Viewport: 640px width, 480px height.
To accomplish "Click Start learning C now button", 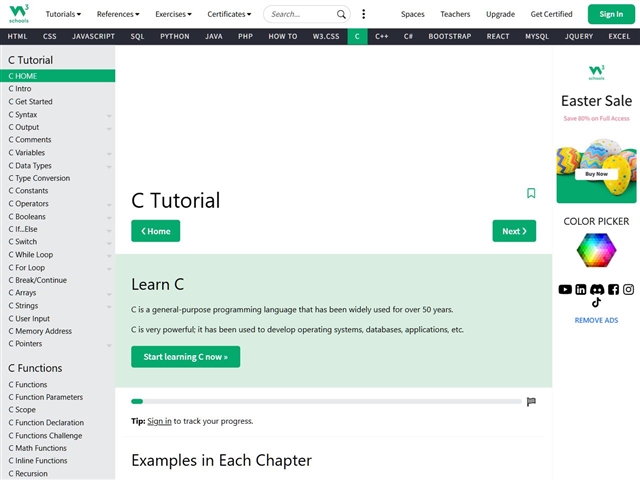I will pyautogui.click(x=185, y=357).
